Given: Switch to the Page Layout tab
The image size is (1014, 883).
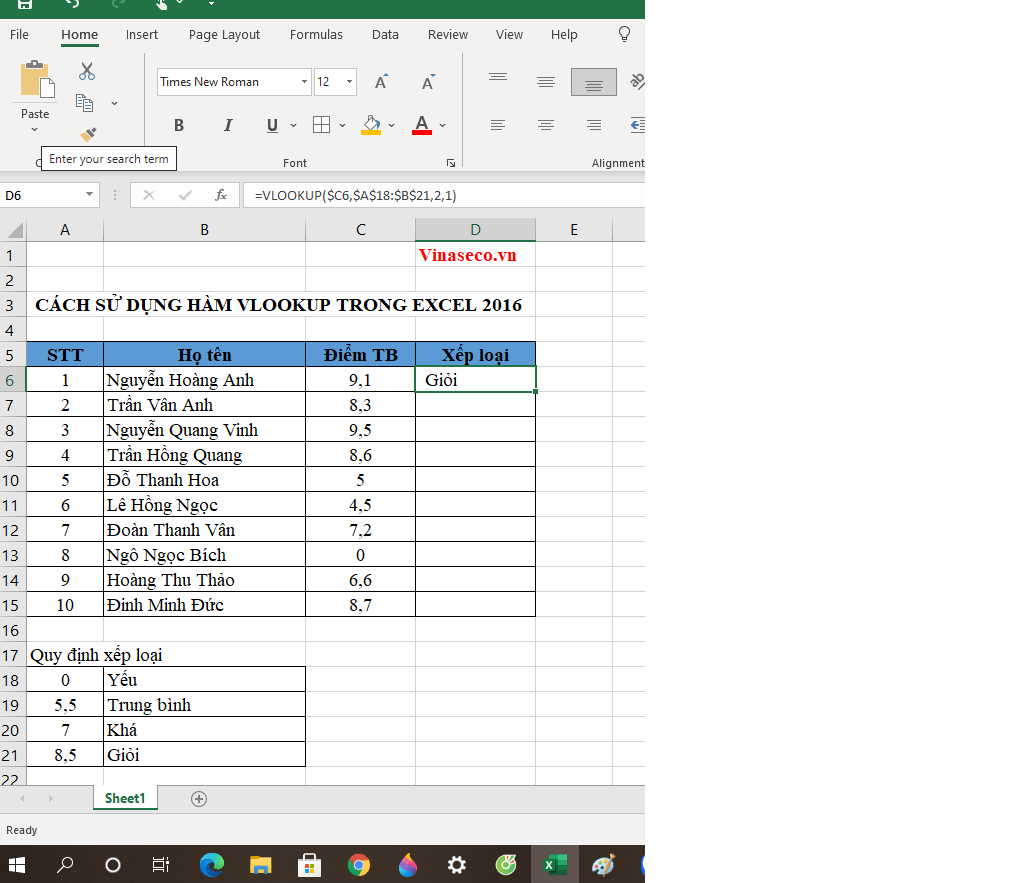Looking at the screenshot, I should pos(224,34).
